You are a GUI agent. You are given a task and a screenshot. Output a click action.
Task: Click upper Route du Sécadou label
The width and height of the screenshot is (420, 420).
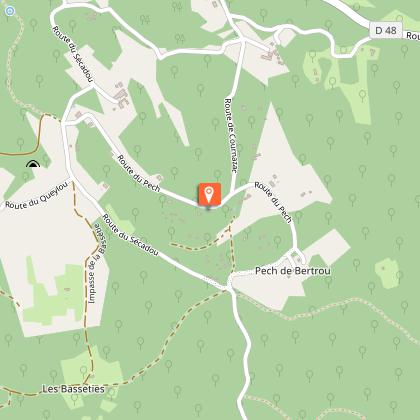[x=72, y=54]
